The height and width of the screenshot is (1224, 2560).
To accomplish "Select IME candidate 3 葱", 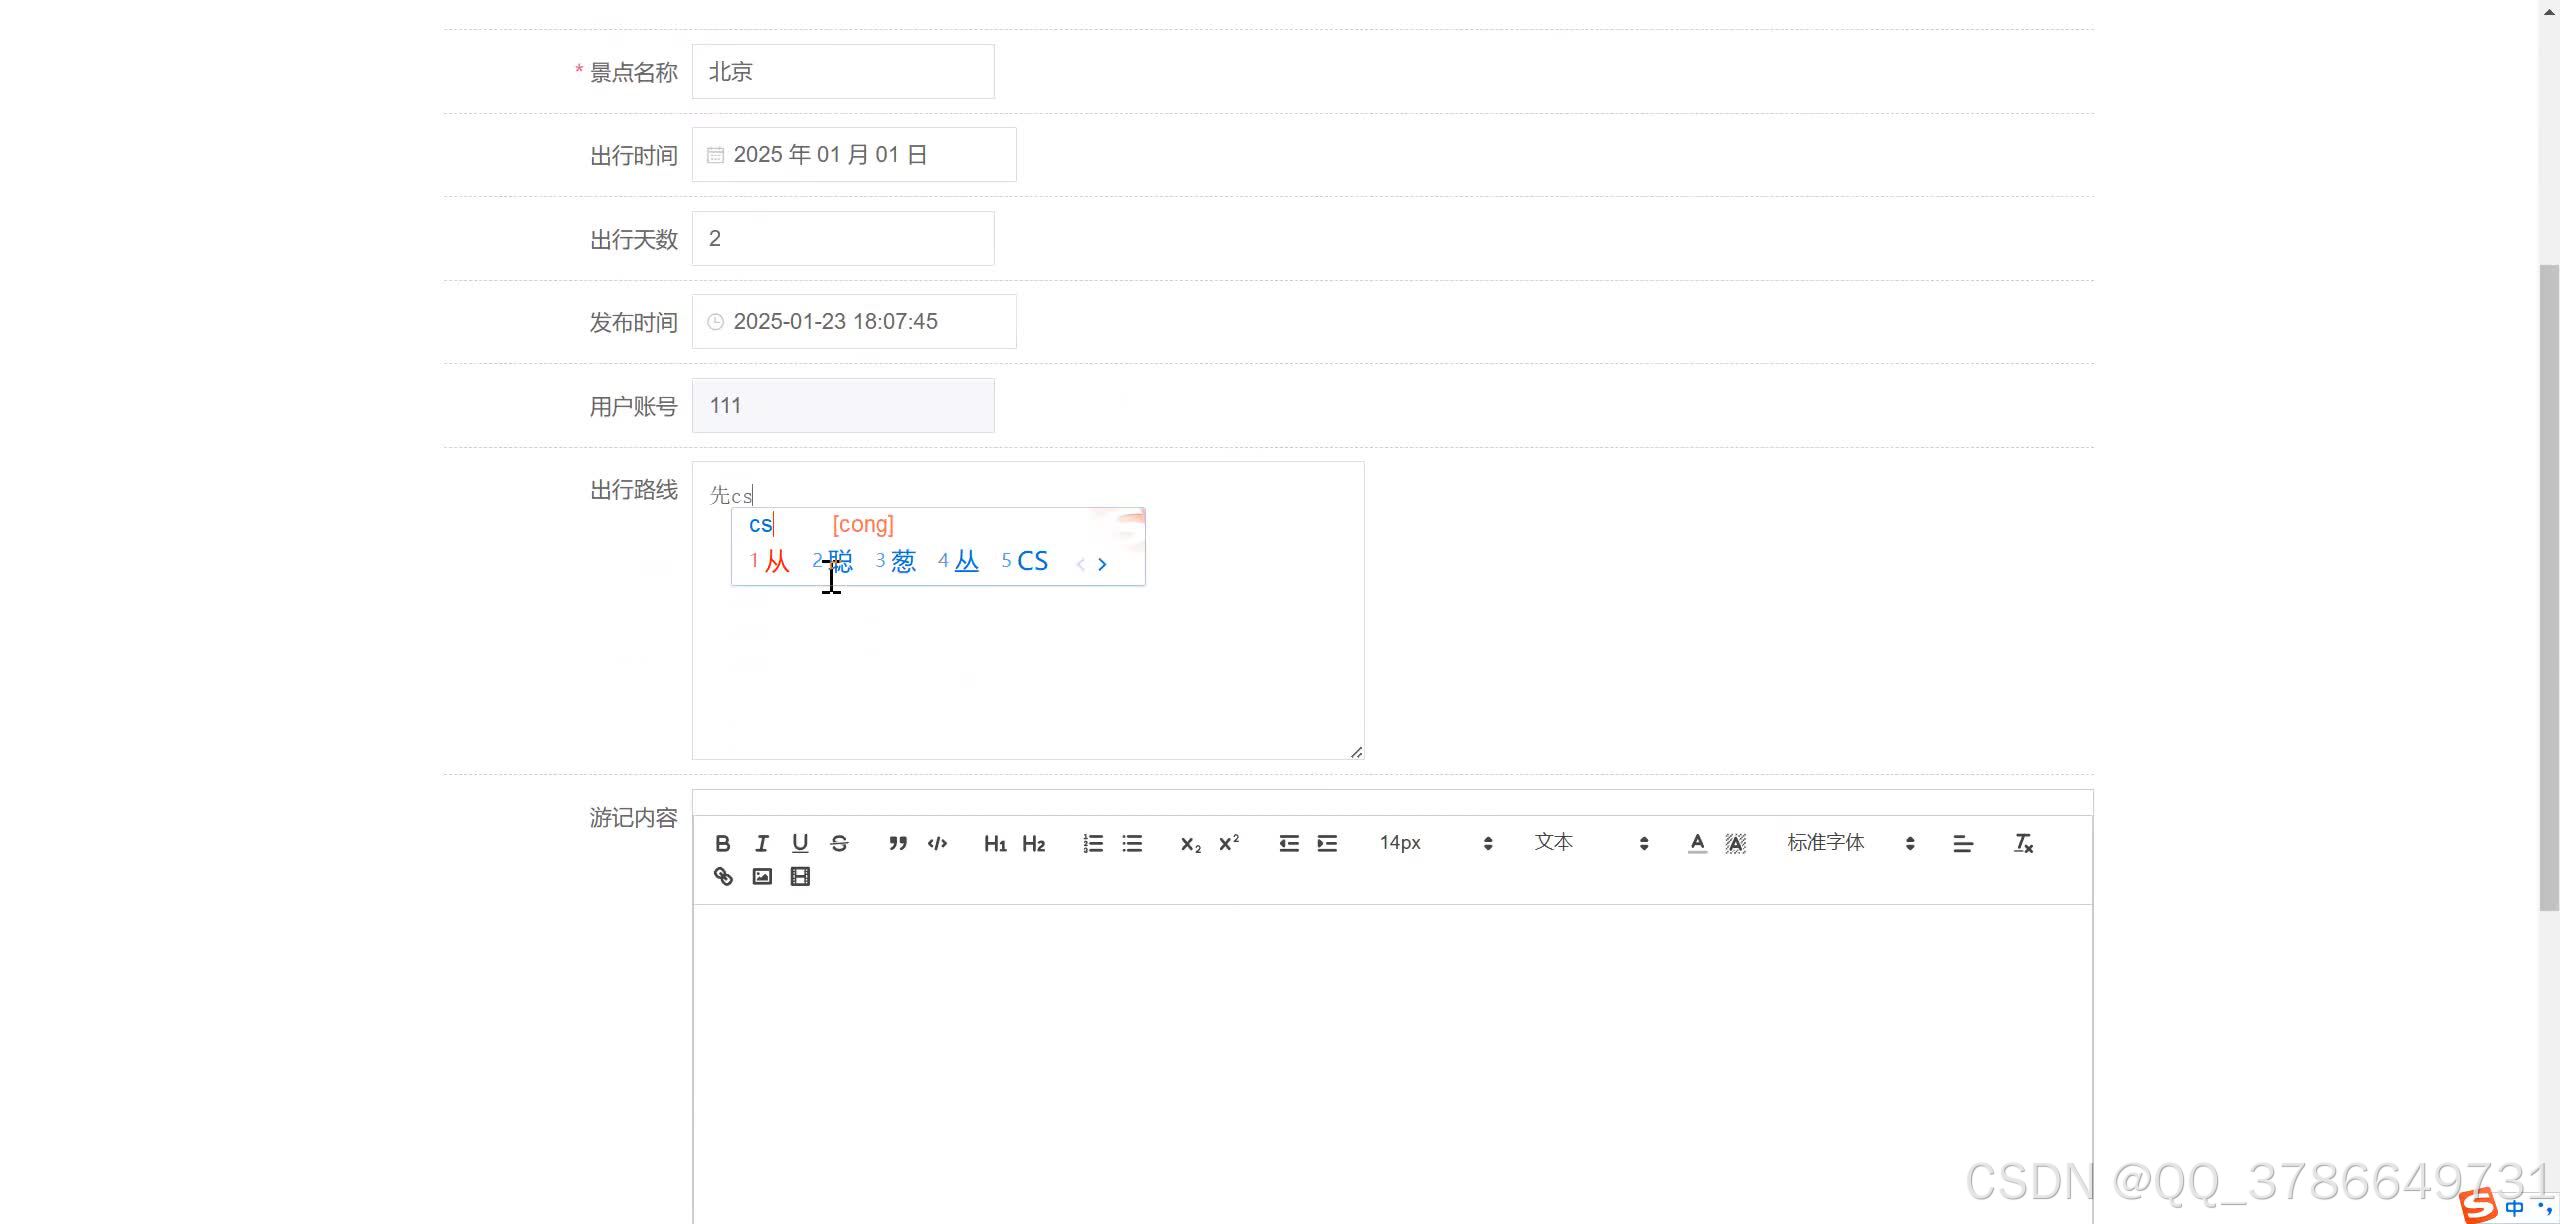I will click(x=896, y=561).
